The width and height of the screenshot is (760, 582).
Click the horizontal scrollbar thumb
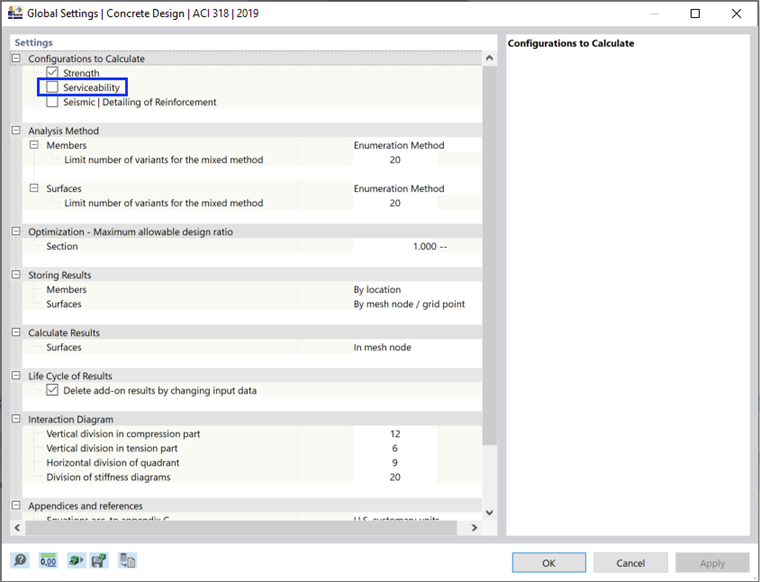click(241, 528)
